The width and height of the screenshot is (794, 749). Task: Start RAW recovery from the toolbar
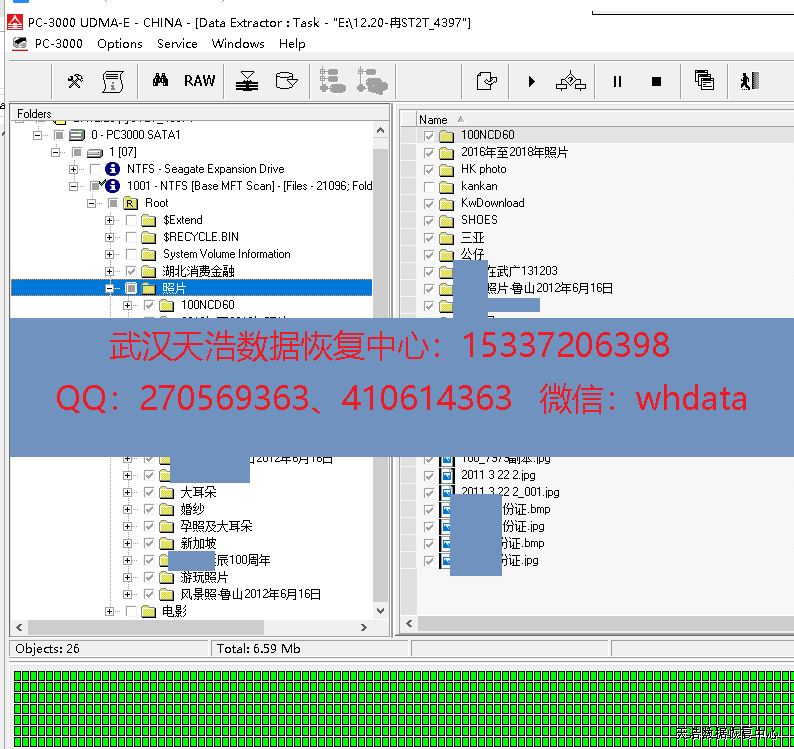tap(199, 81)
